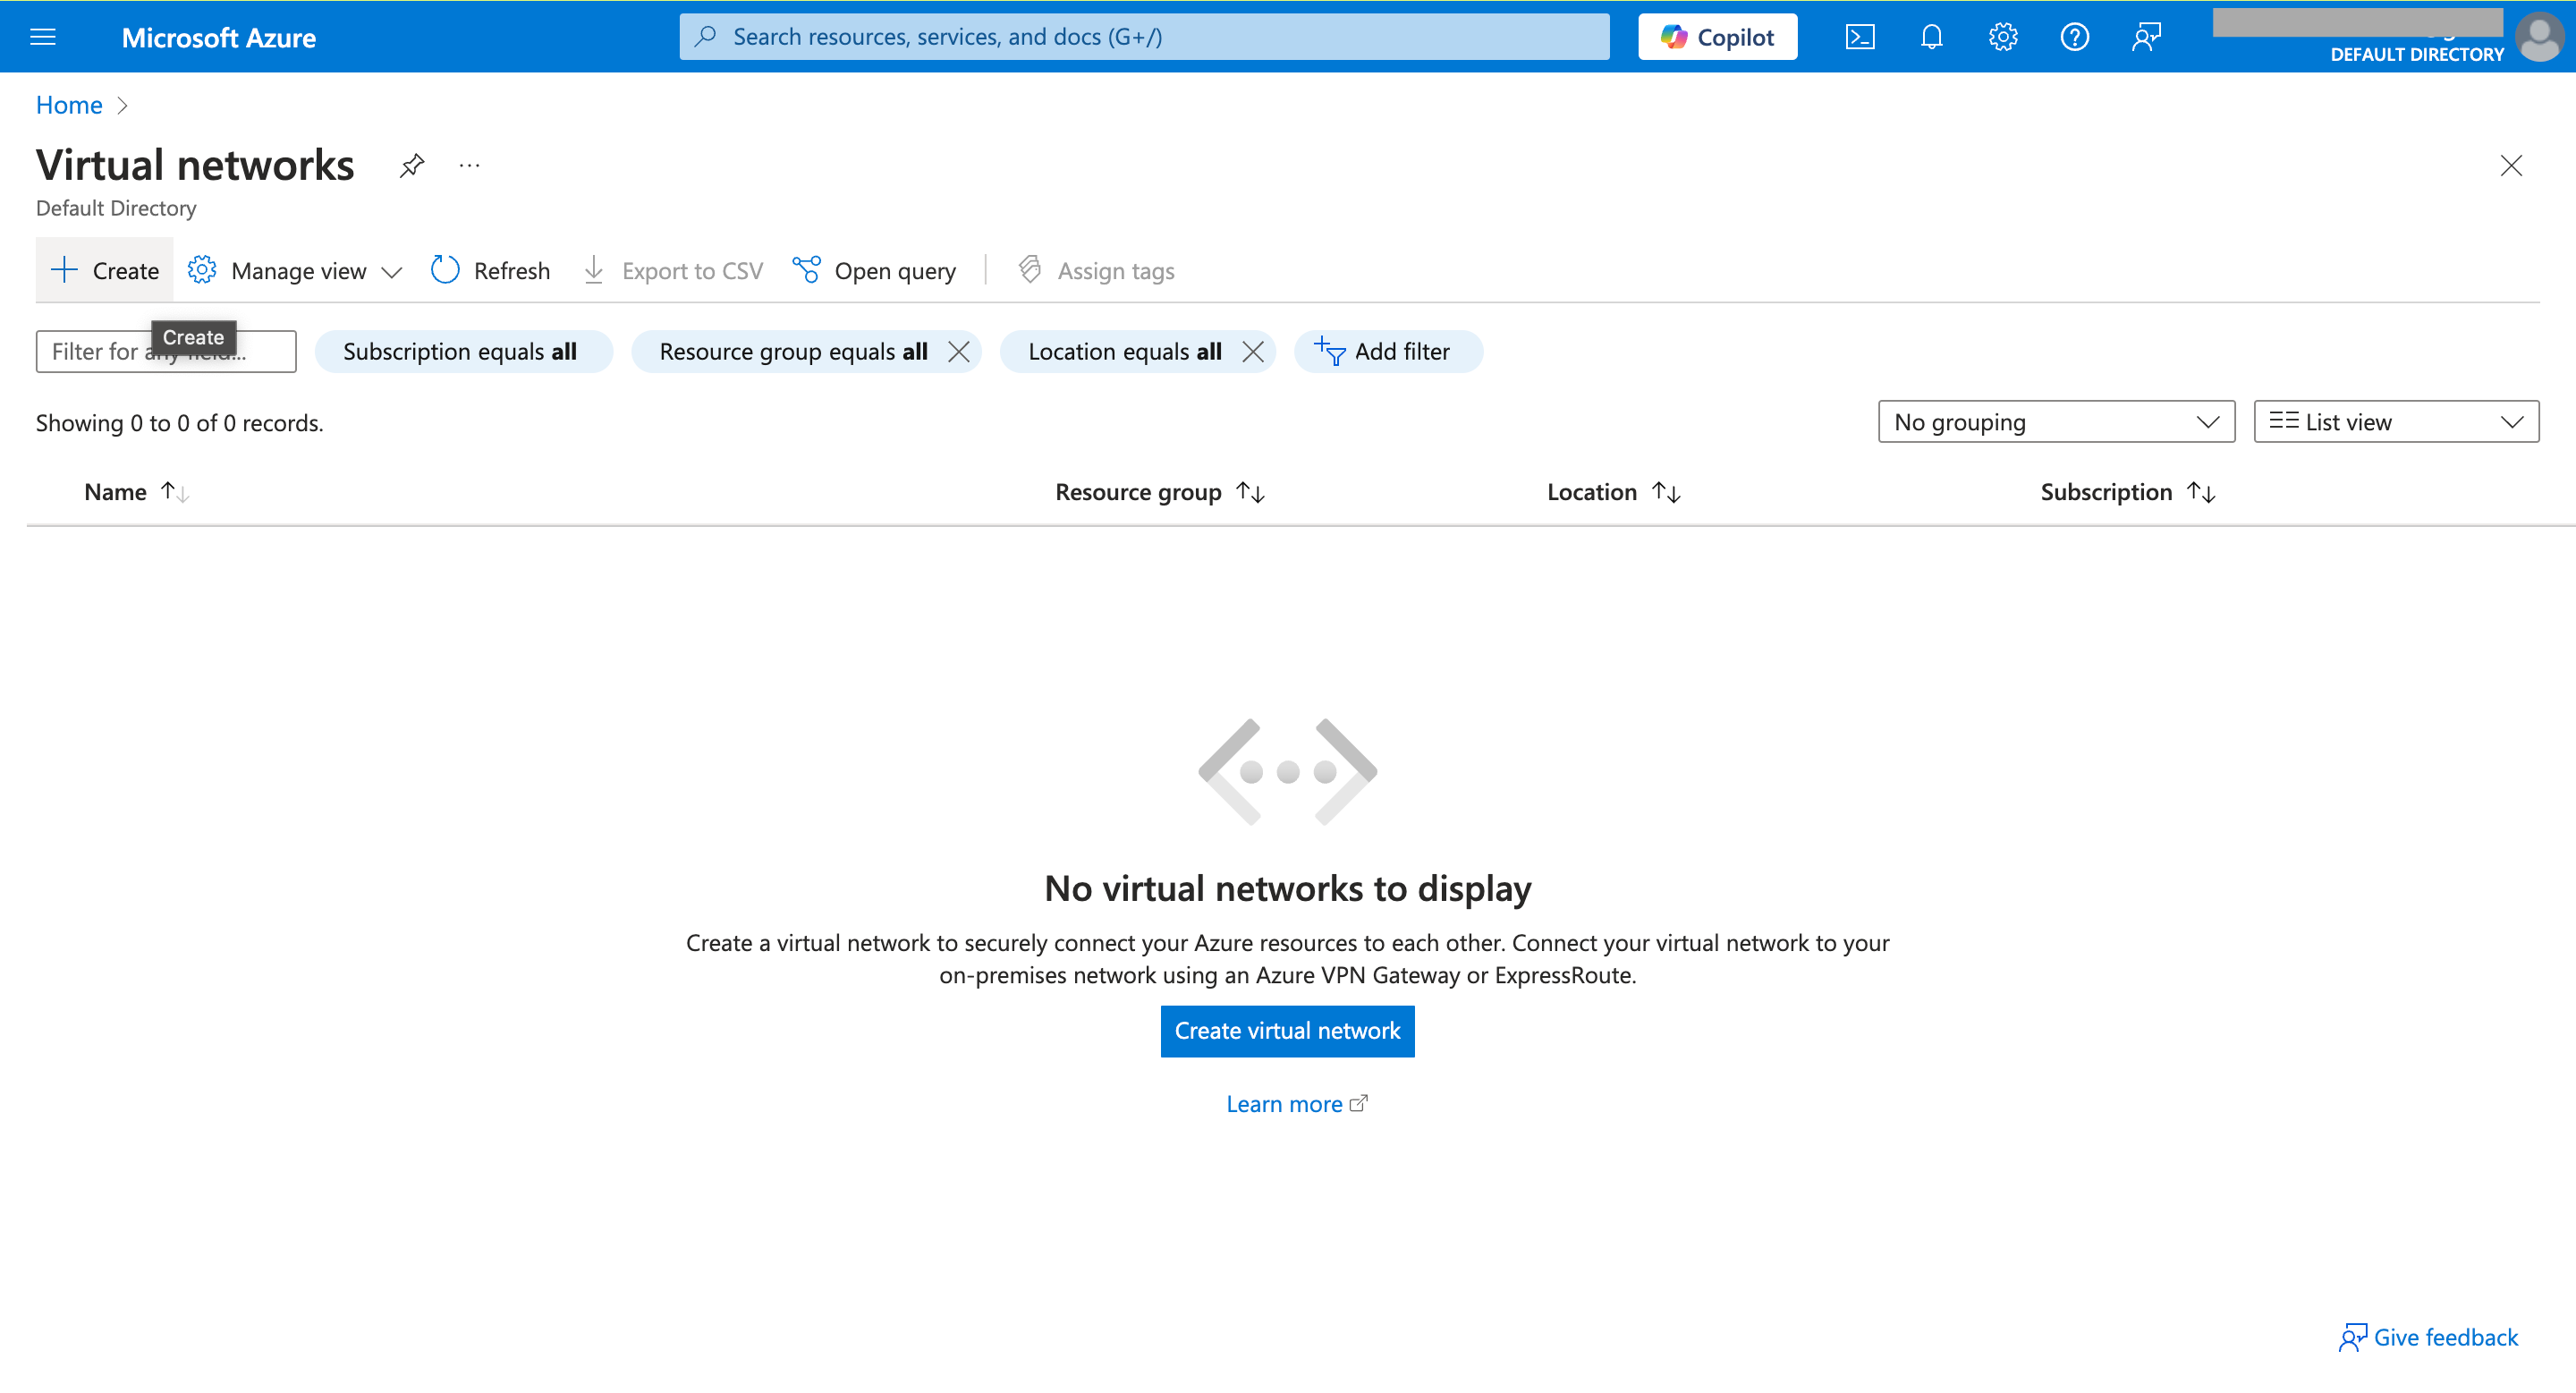Open the List view dropdown

coord(2394,421)
